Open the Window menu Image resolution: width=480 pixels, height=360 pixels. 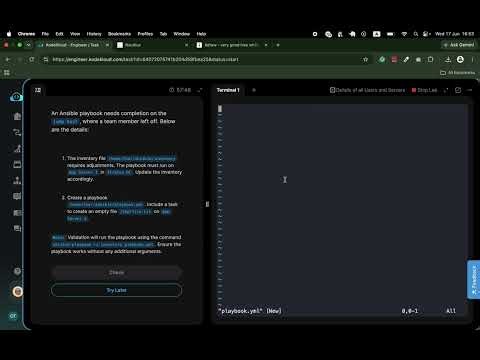(x=182, y=34)
